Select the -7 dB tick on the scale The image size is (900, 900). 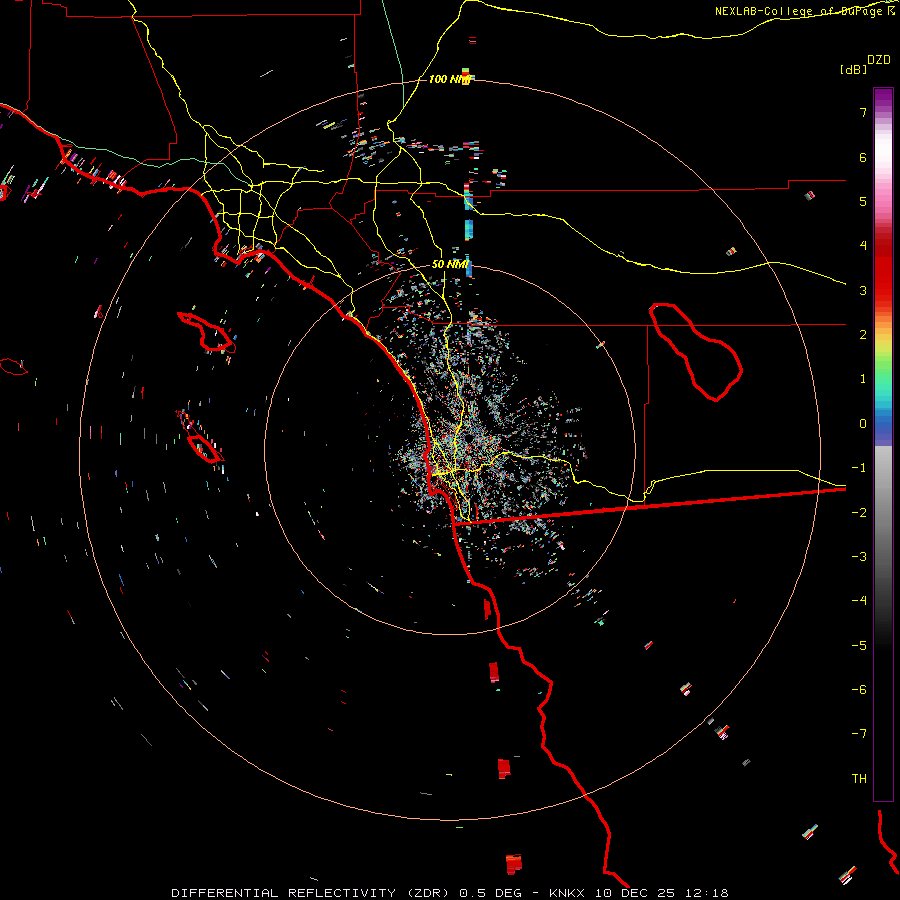859,734
